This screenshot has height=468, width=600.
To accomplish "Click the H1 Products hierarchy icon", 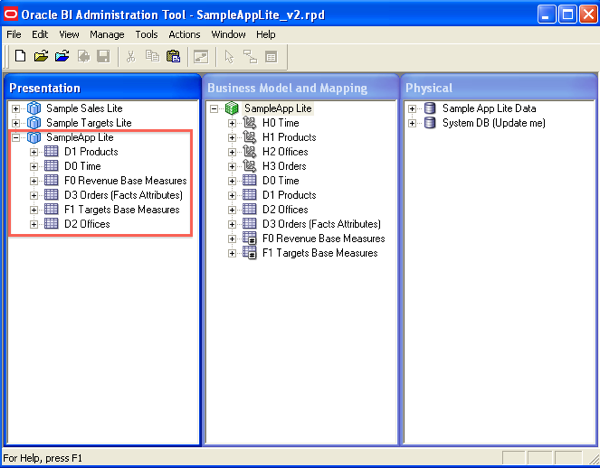I will click(249, 137).
